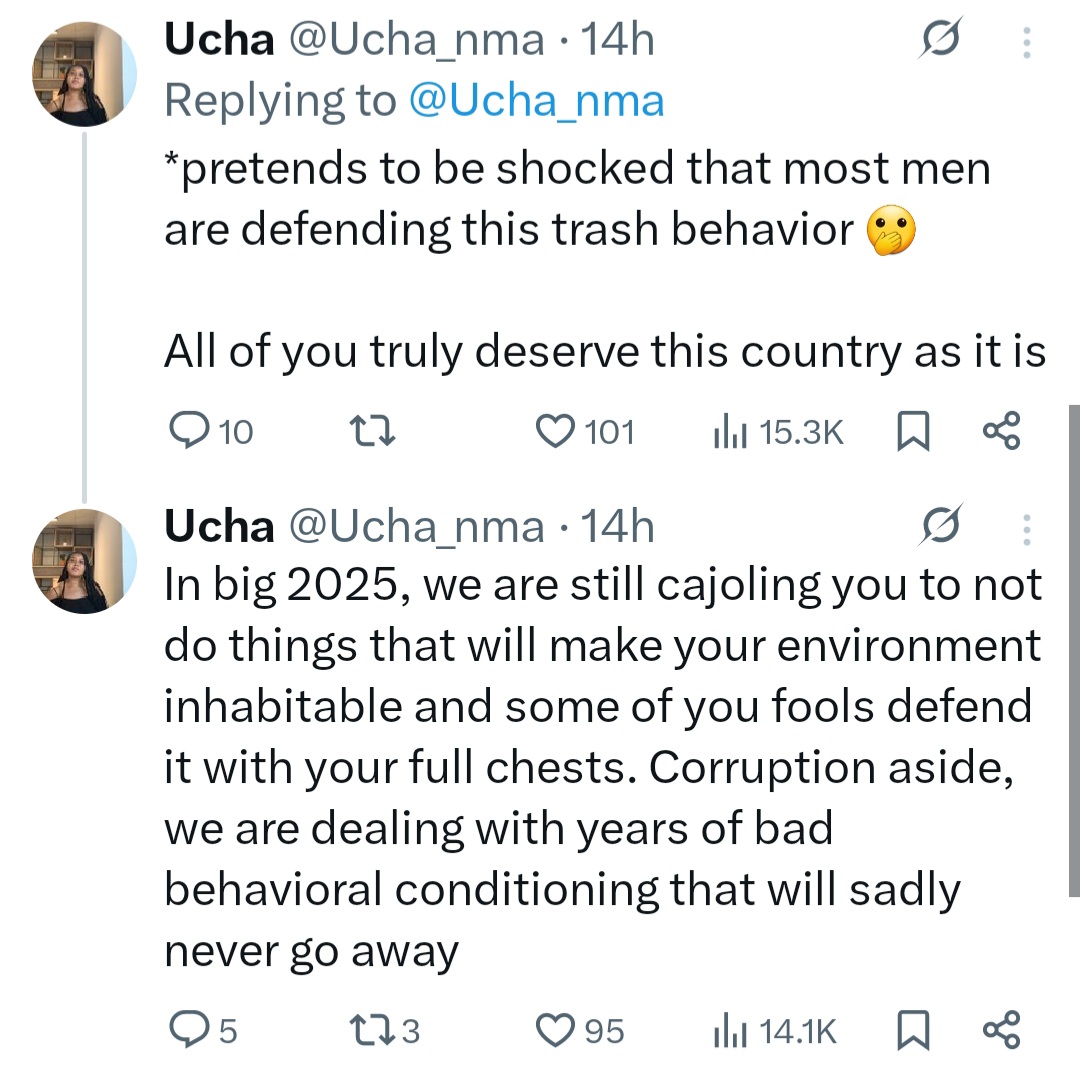Open more options menu on first tweet
The height and width of the screenshot is (1072, 1080).
click(x=1027, y=42)
